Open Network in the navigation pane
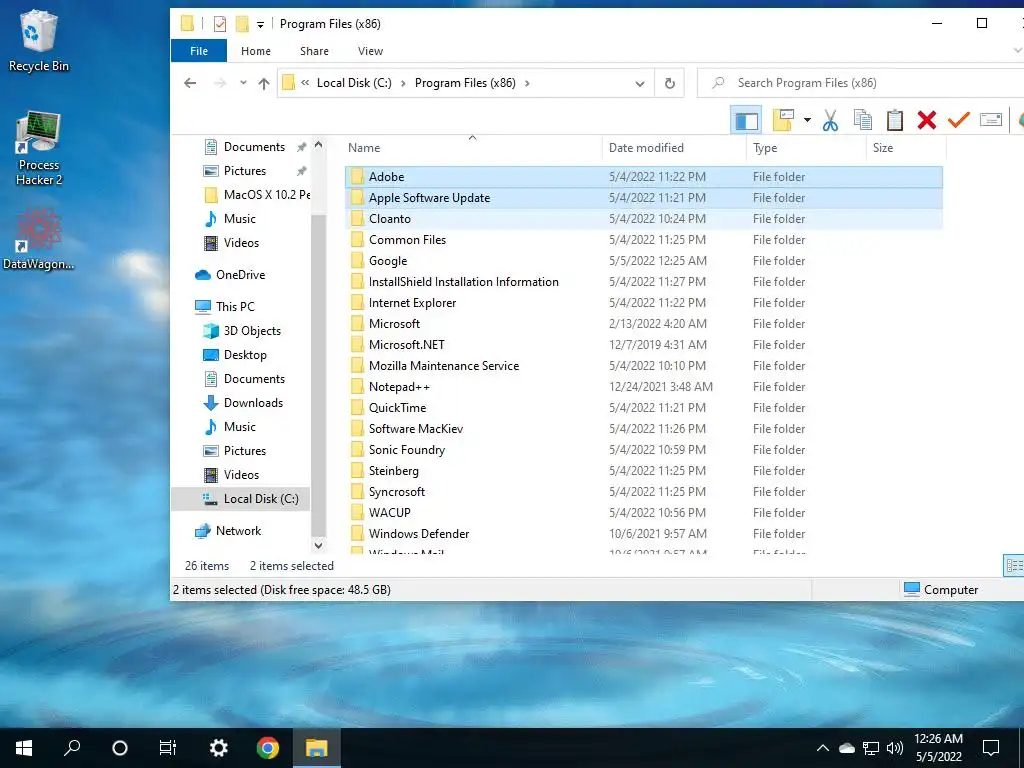Screen dimensions: 1024x768 (229, 531)
